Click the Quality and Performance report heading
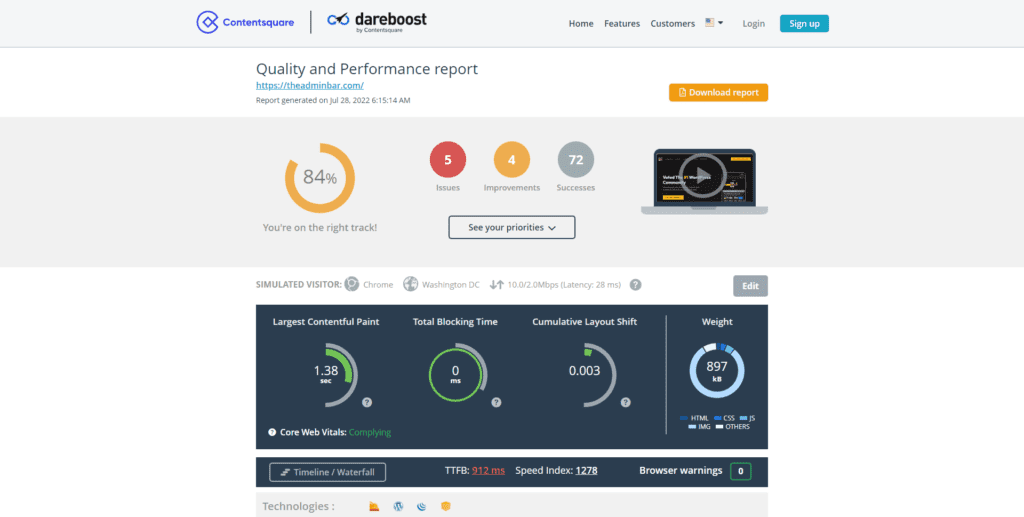 point(367,69)
